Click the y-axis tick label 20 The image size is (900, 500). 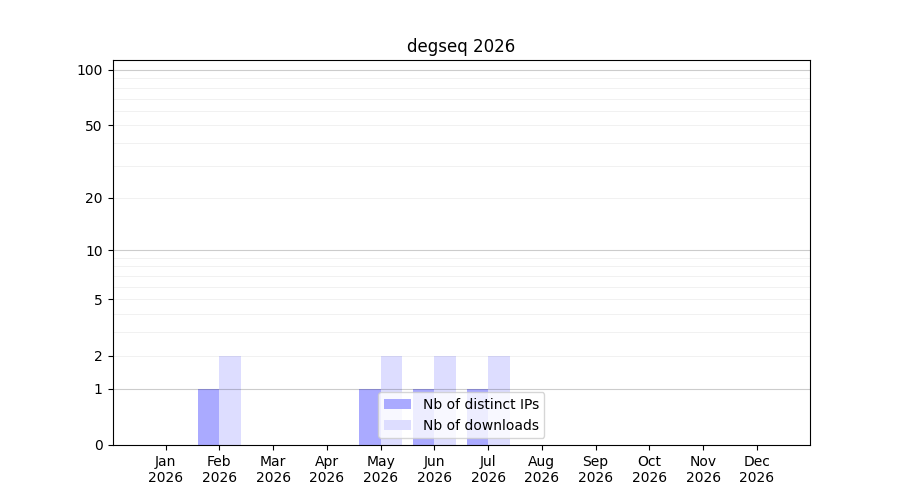pyautogui.click(x=94, y=199)
